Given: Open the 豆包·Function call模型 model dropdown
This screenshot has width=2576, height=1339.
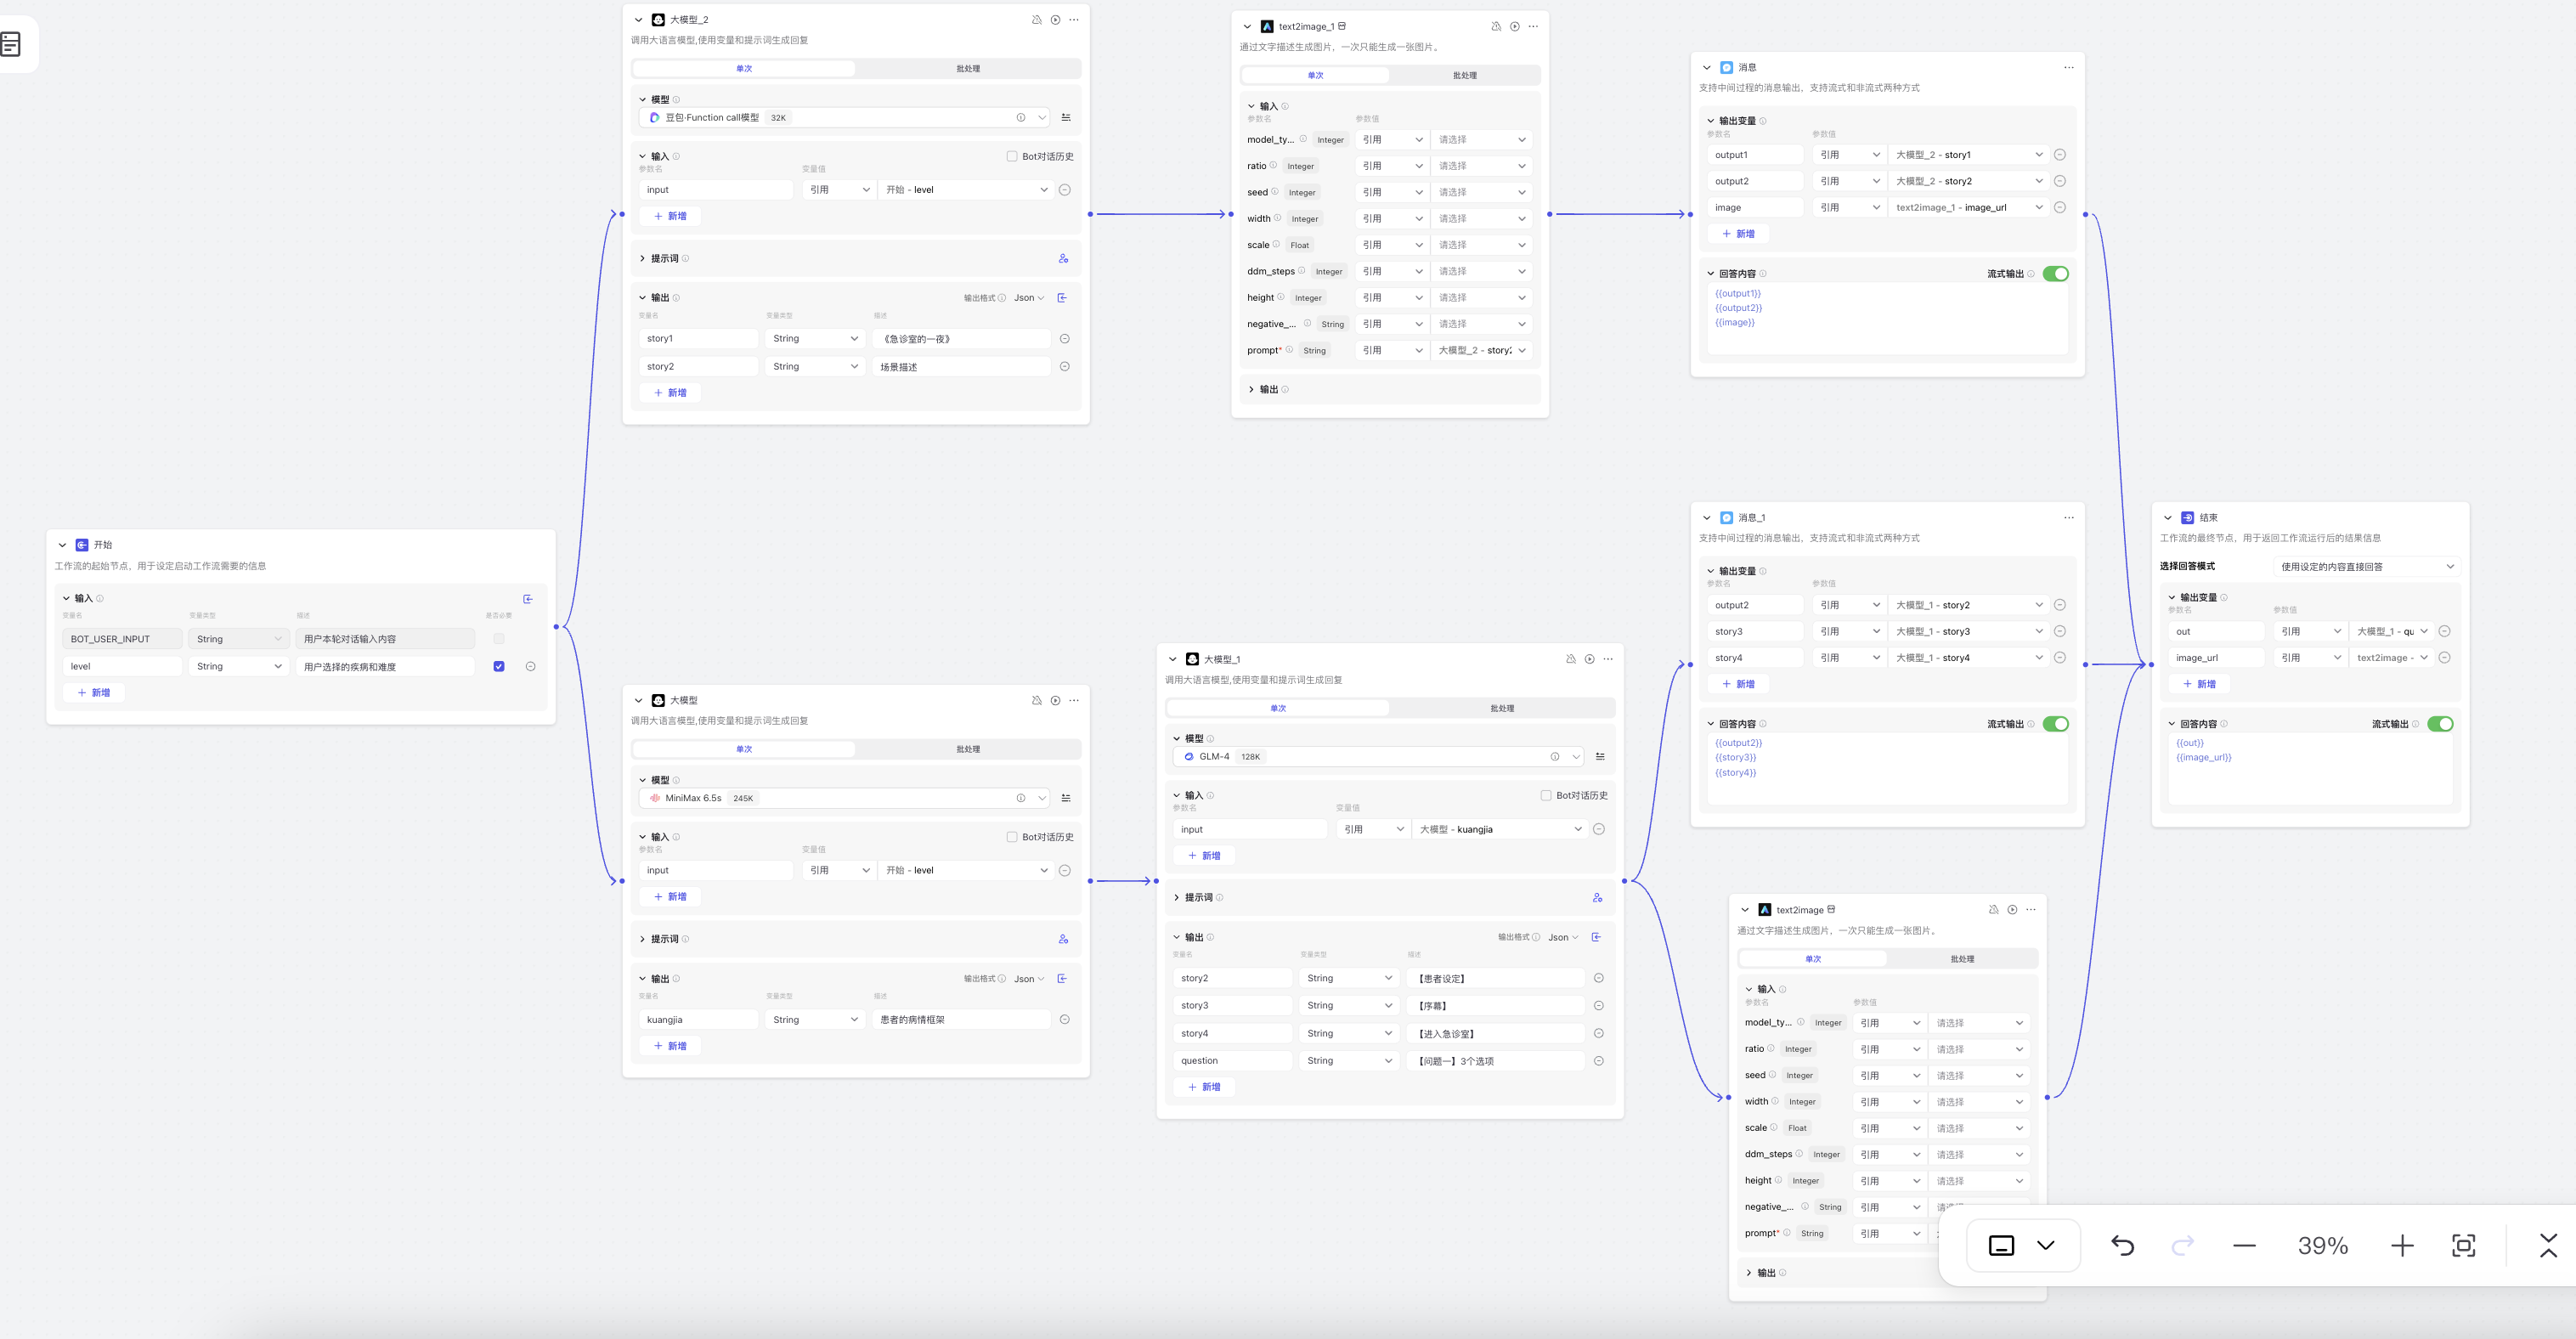Looking at the screenshot, I should coord(844,118).
